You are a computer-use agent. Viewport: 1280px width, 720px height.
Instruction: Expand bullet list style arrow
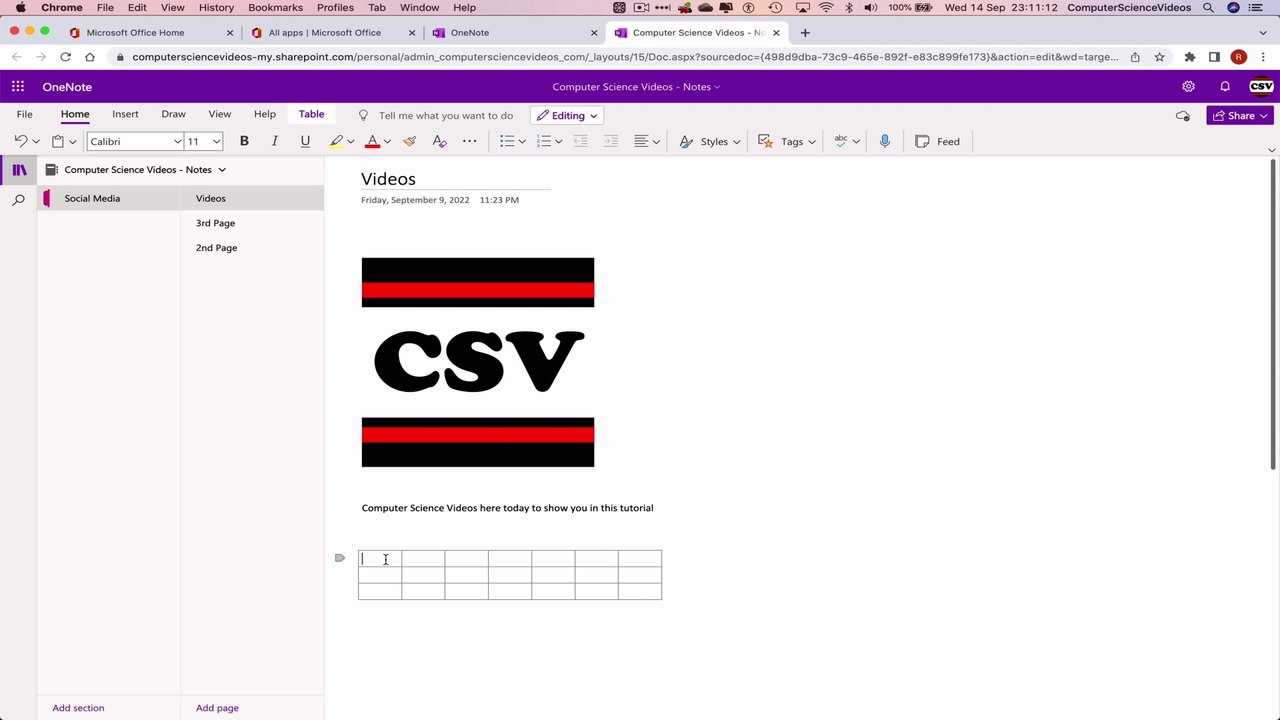tap(522, 142)
